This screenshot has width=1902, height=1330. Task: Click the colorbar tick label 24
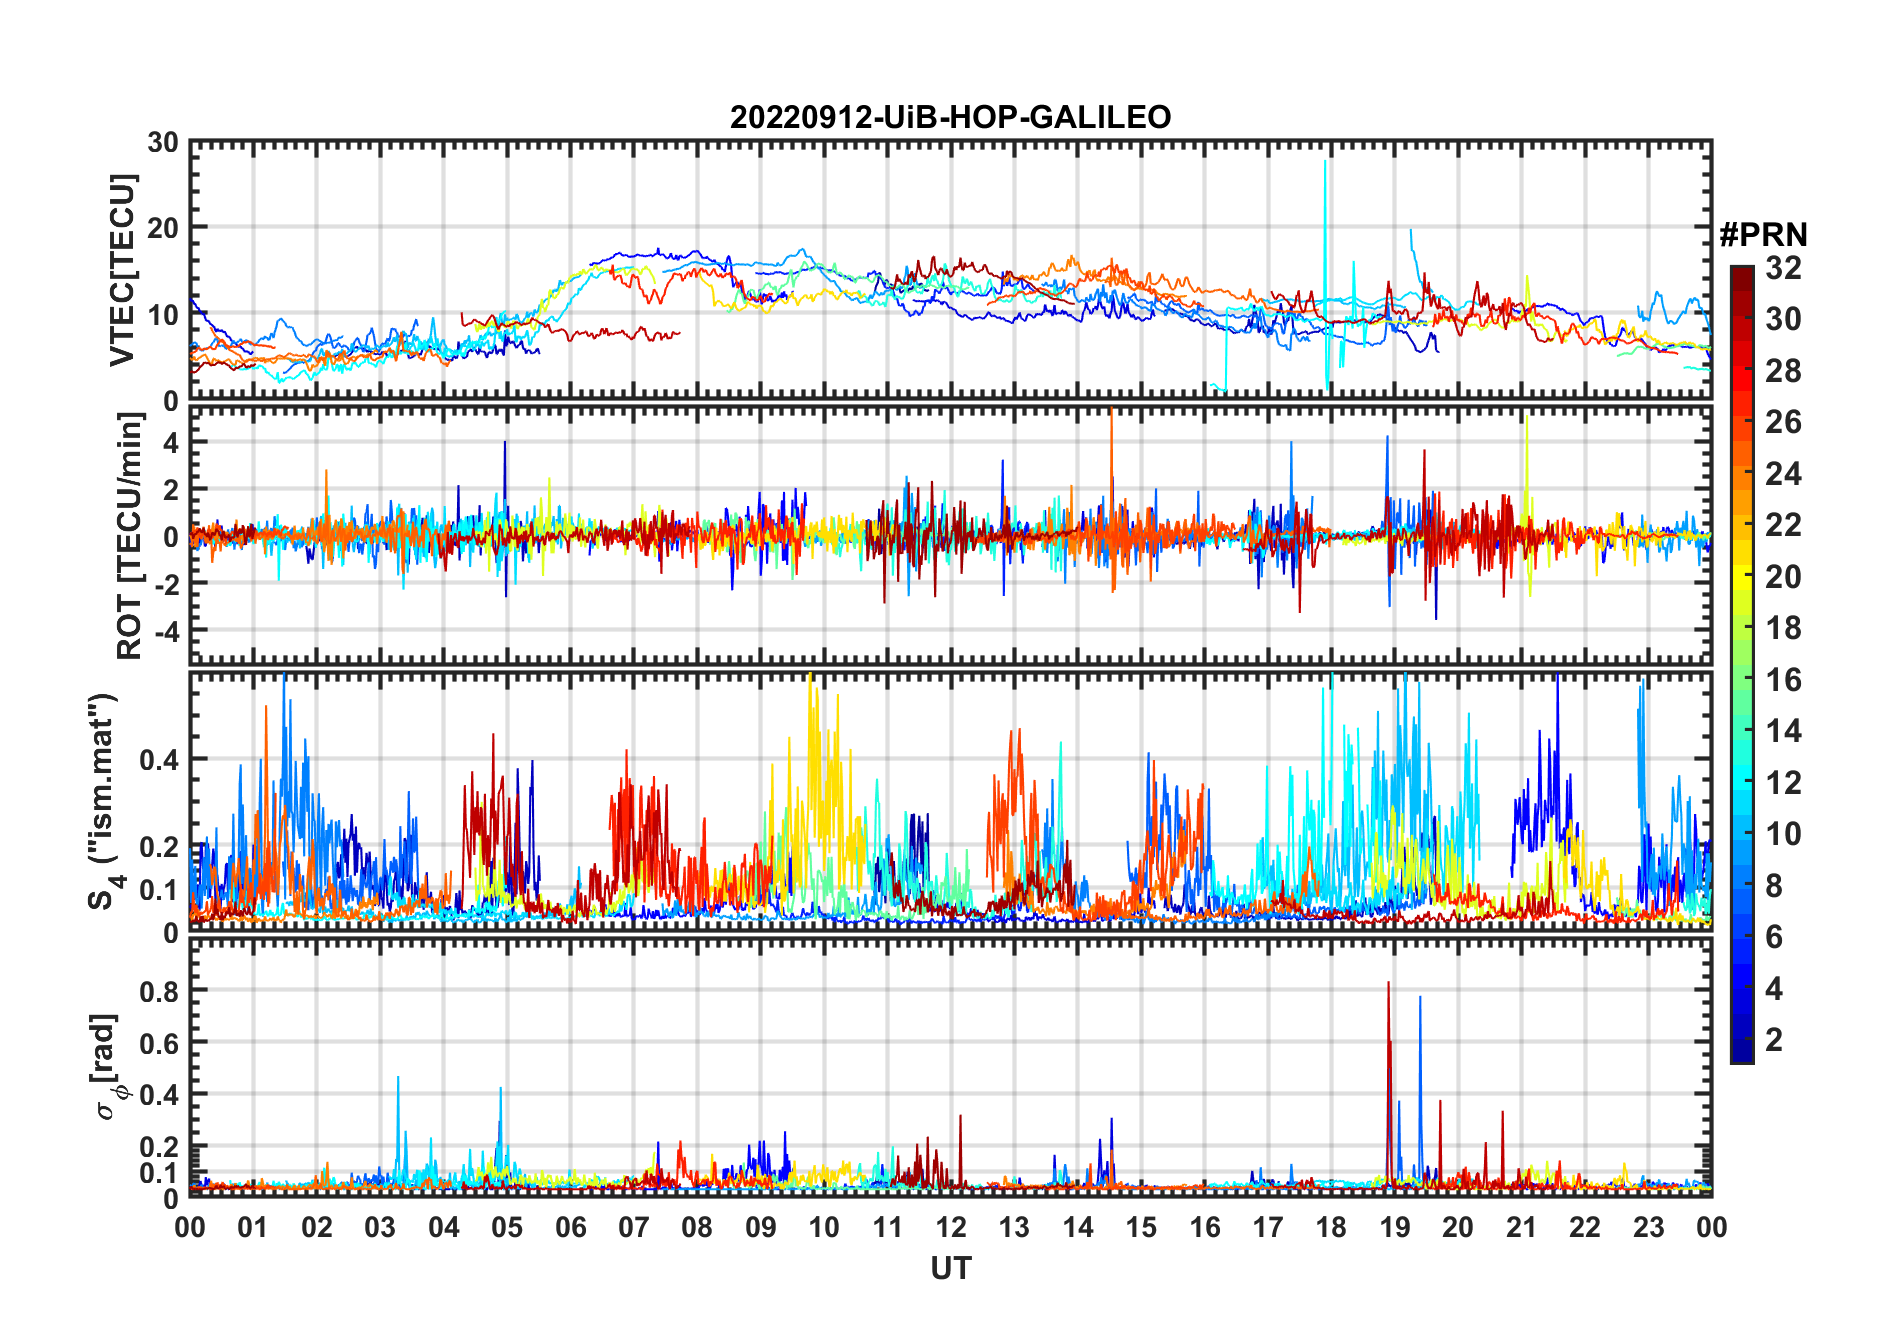point(1783,474)
